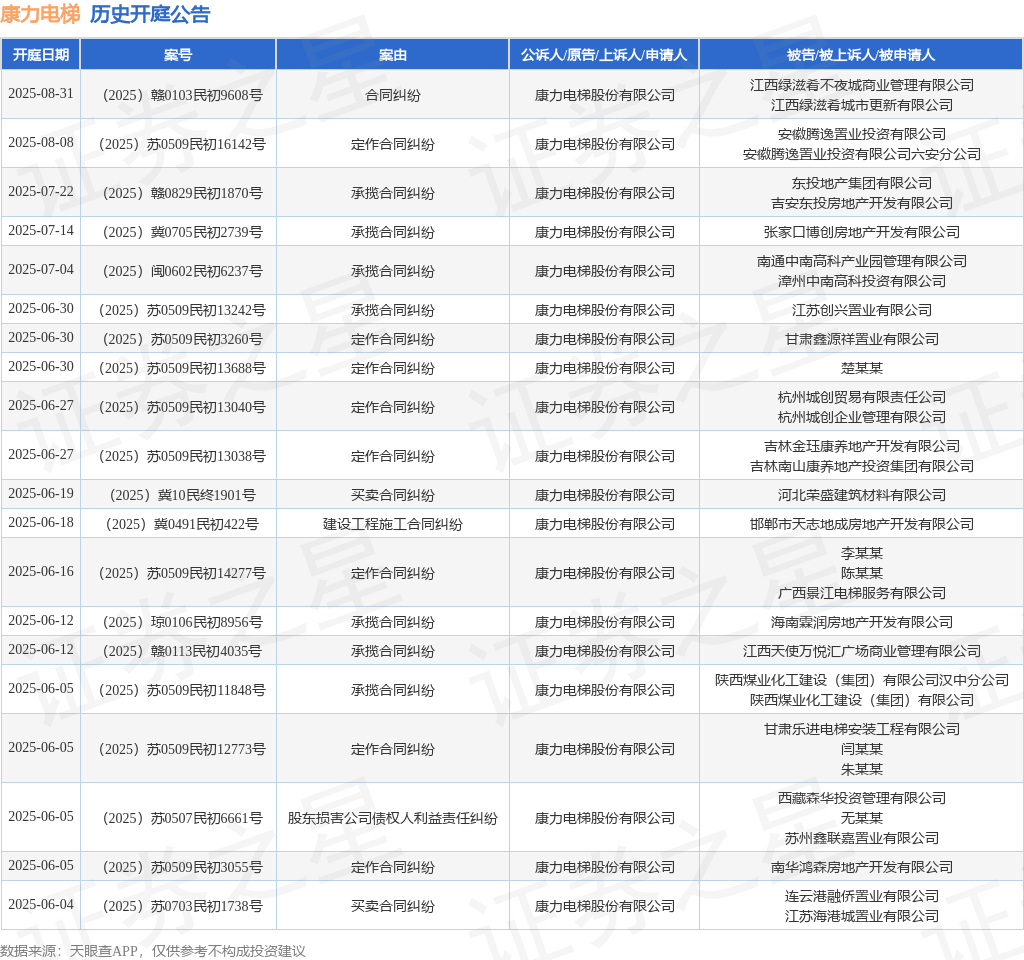1024x960 pixels.
Task: Click defendant 吉安东投房地产开发有限公司
Action: click(x=861, y=203)
